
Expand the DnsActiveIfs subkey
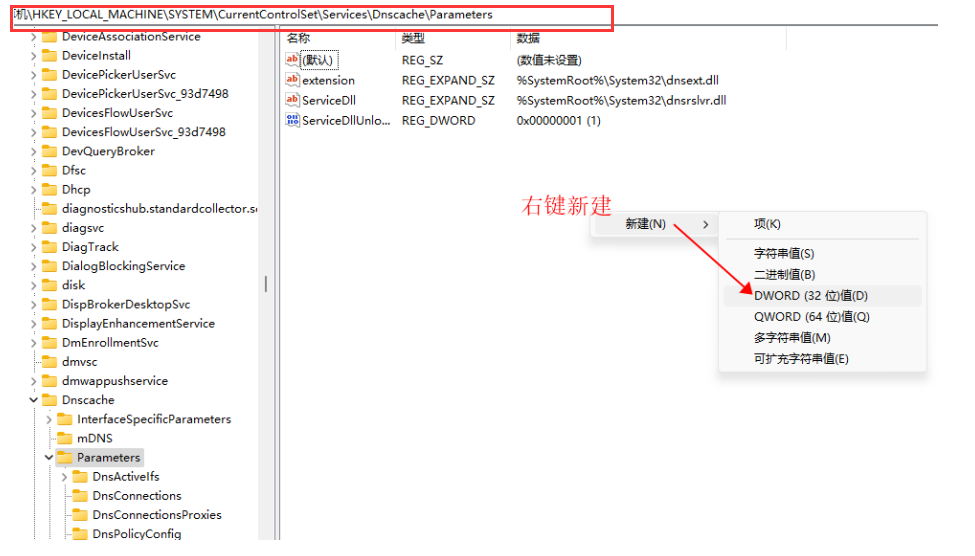tap(65, 477)
